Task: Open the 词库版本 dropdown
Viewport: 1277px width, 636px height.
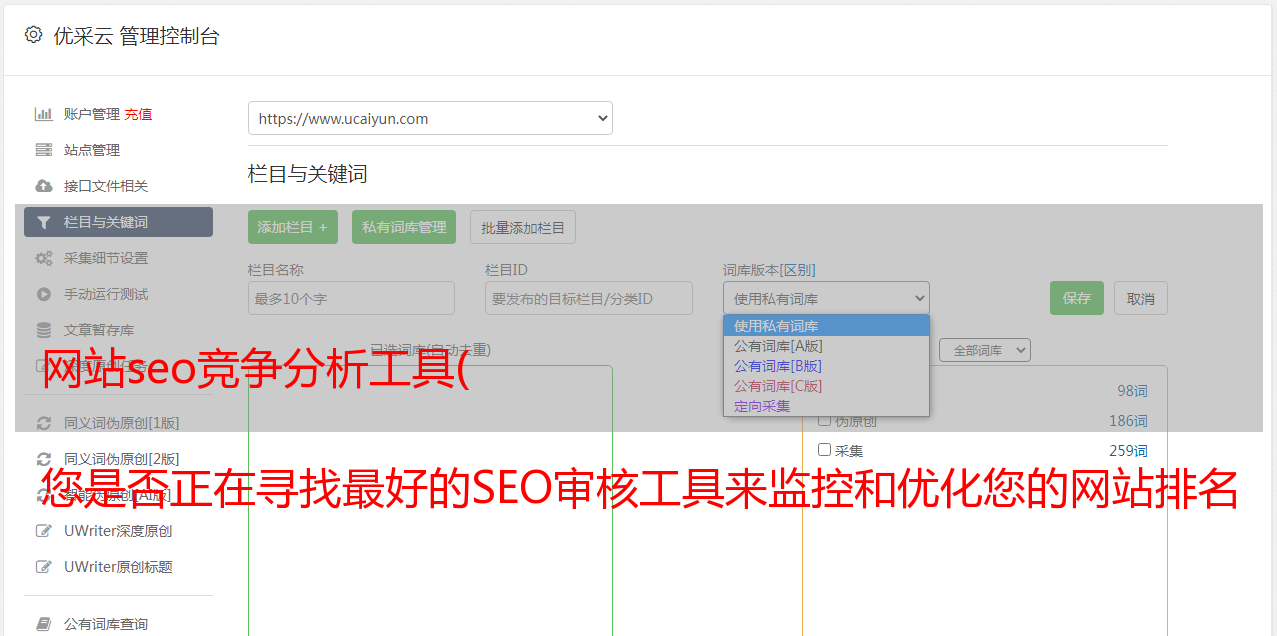Action: (x=826, y=298)
